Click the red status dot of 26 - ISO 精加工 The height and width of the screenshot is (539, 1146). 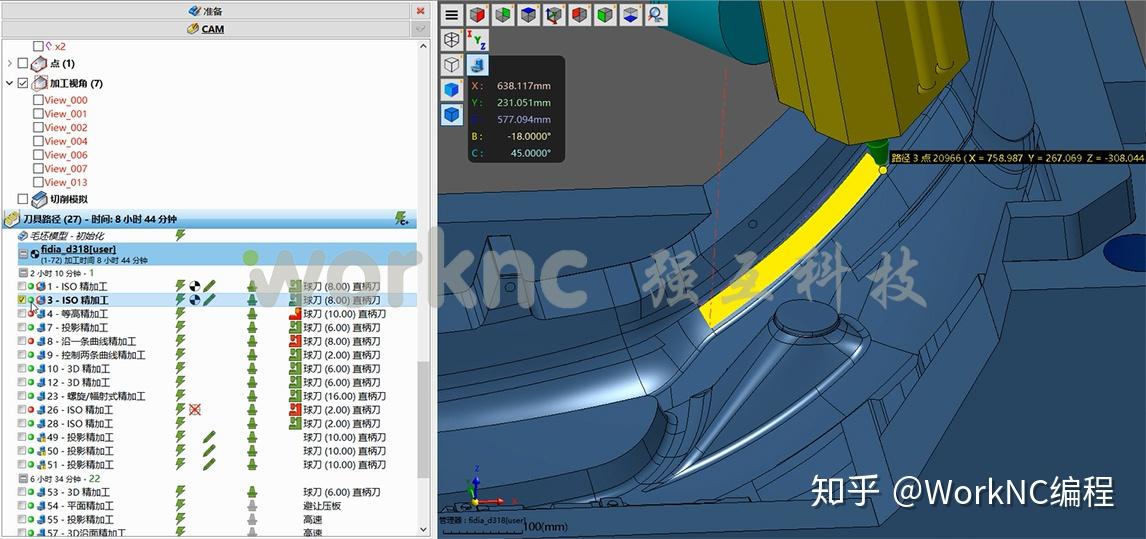tap(31, 410)
